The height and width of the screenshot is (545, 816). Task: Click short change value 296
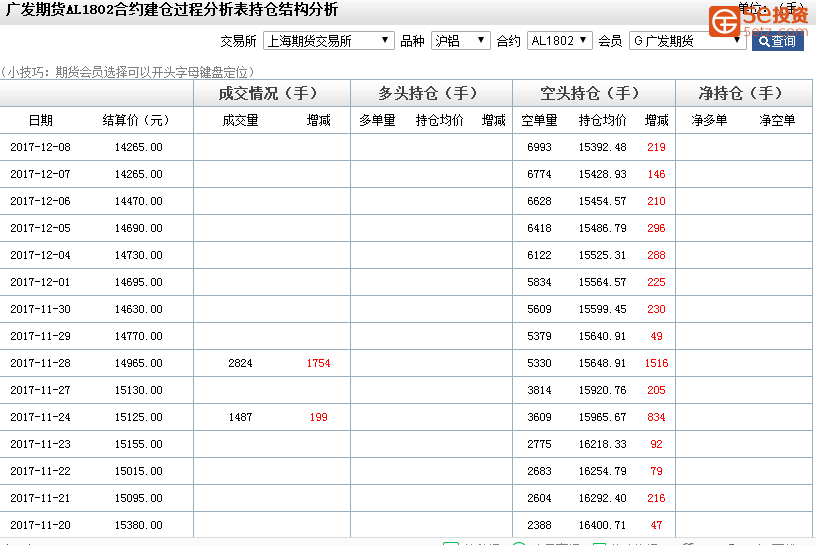[656, 229]
